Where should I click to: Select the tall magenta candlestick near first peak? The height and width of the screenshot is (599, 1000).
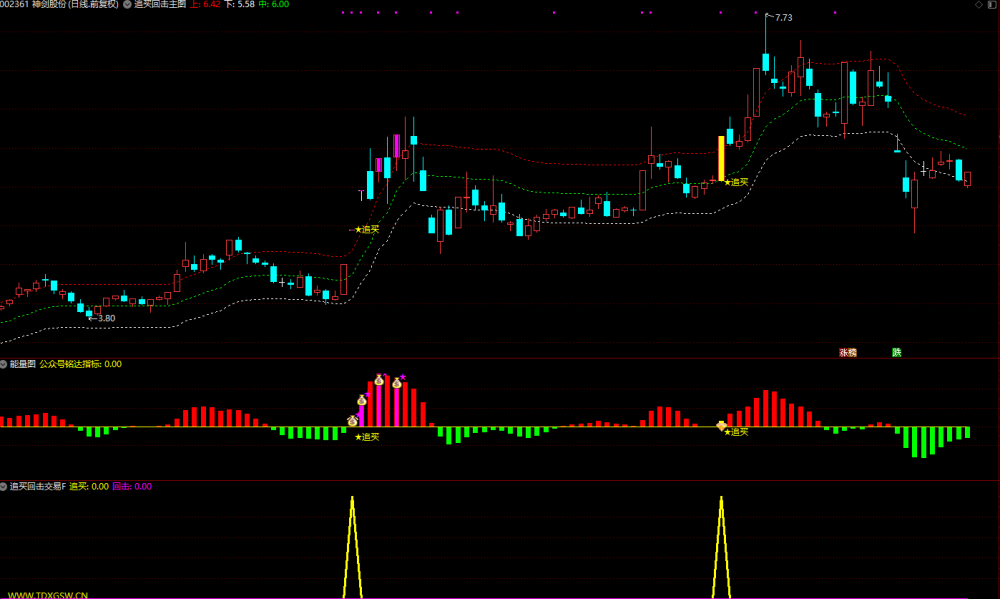click(397, 146)
